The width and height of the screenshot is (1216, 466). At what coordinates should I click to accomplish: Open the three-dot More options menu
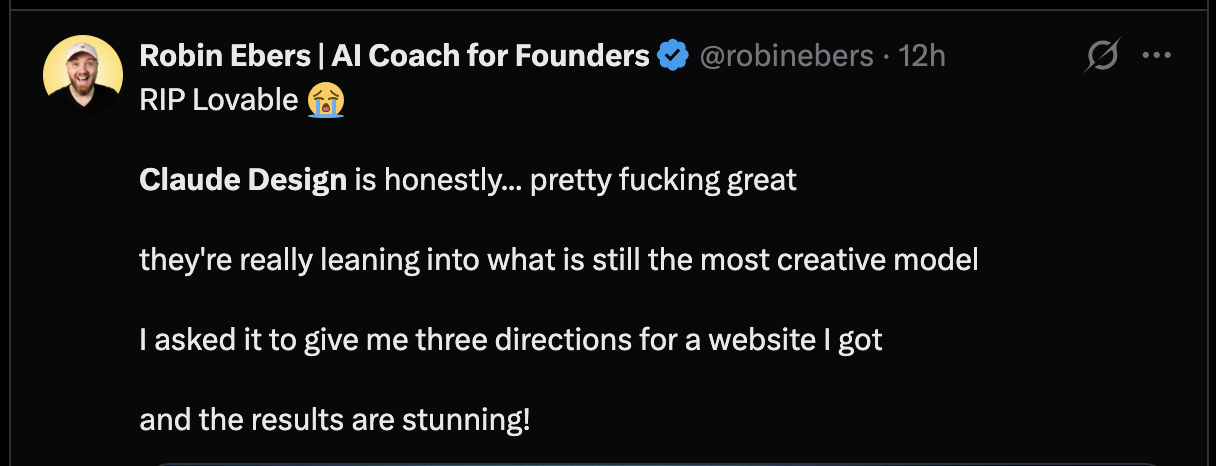[x=1156, y=57]
